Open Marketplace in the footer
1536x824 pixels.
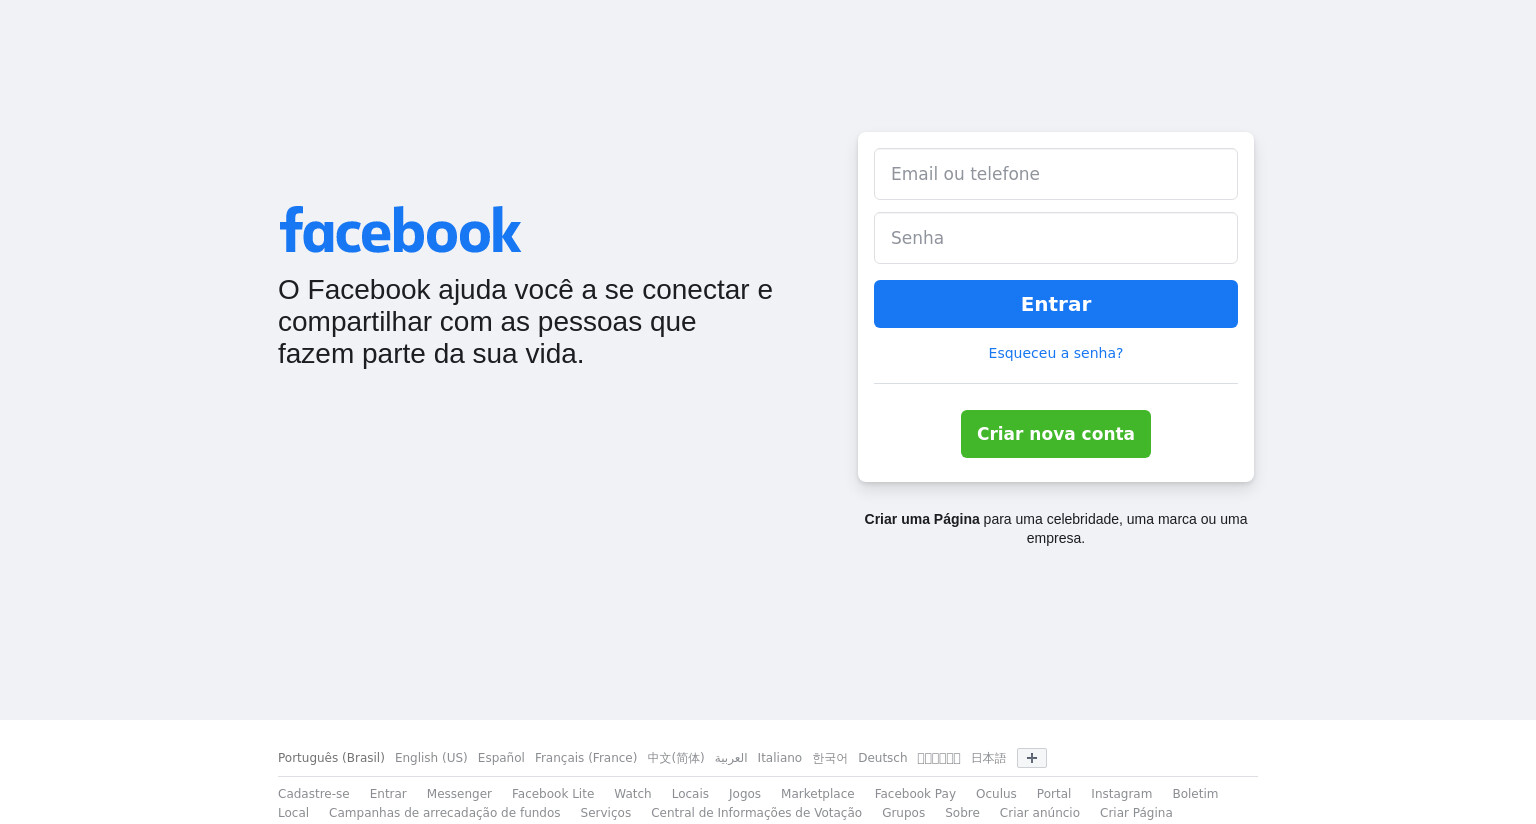coord(818,794)
